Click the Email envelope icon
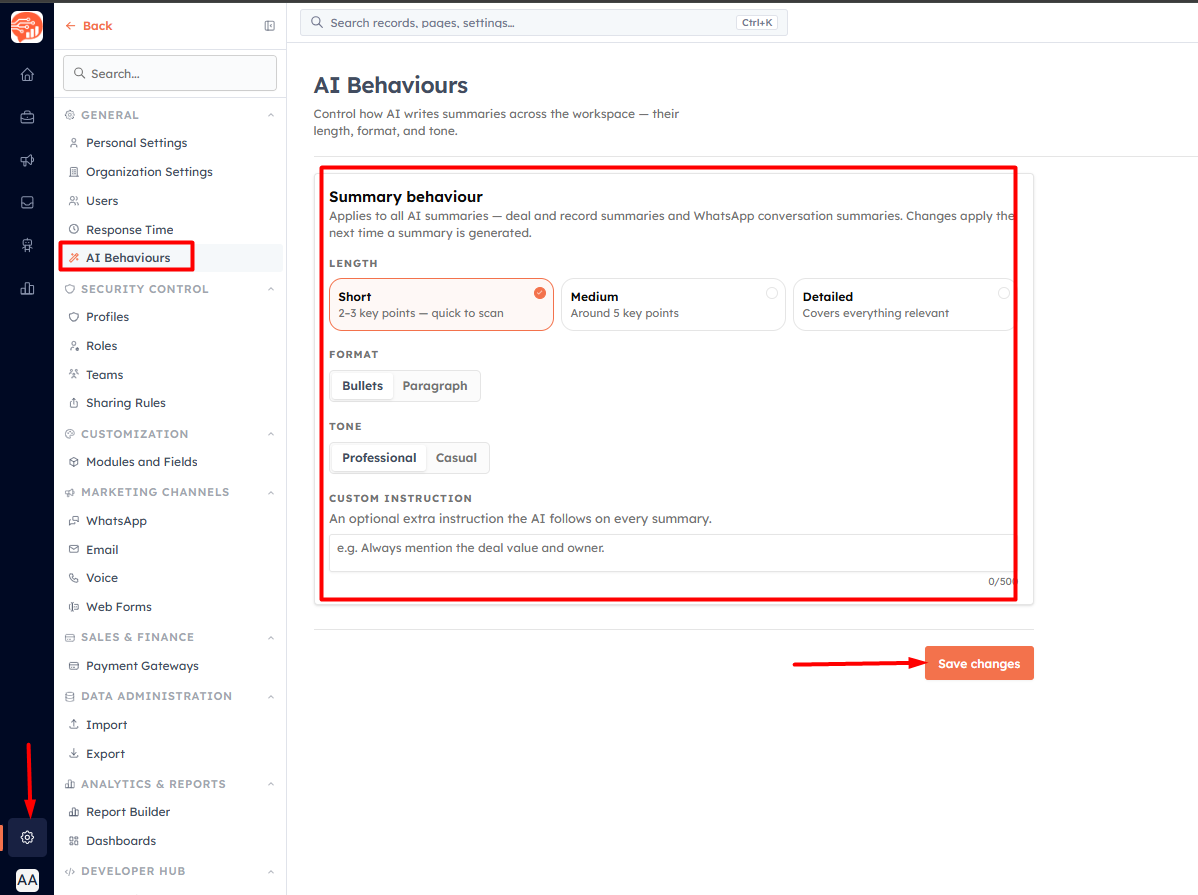Screen dimensions: 1198x895 74,550
